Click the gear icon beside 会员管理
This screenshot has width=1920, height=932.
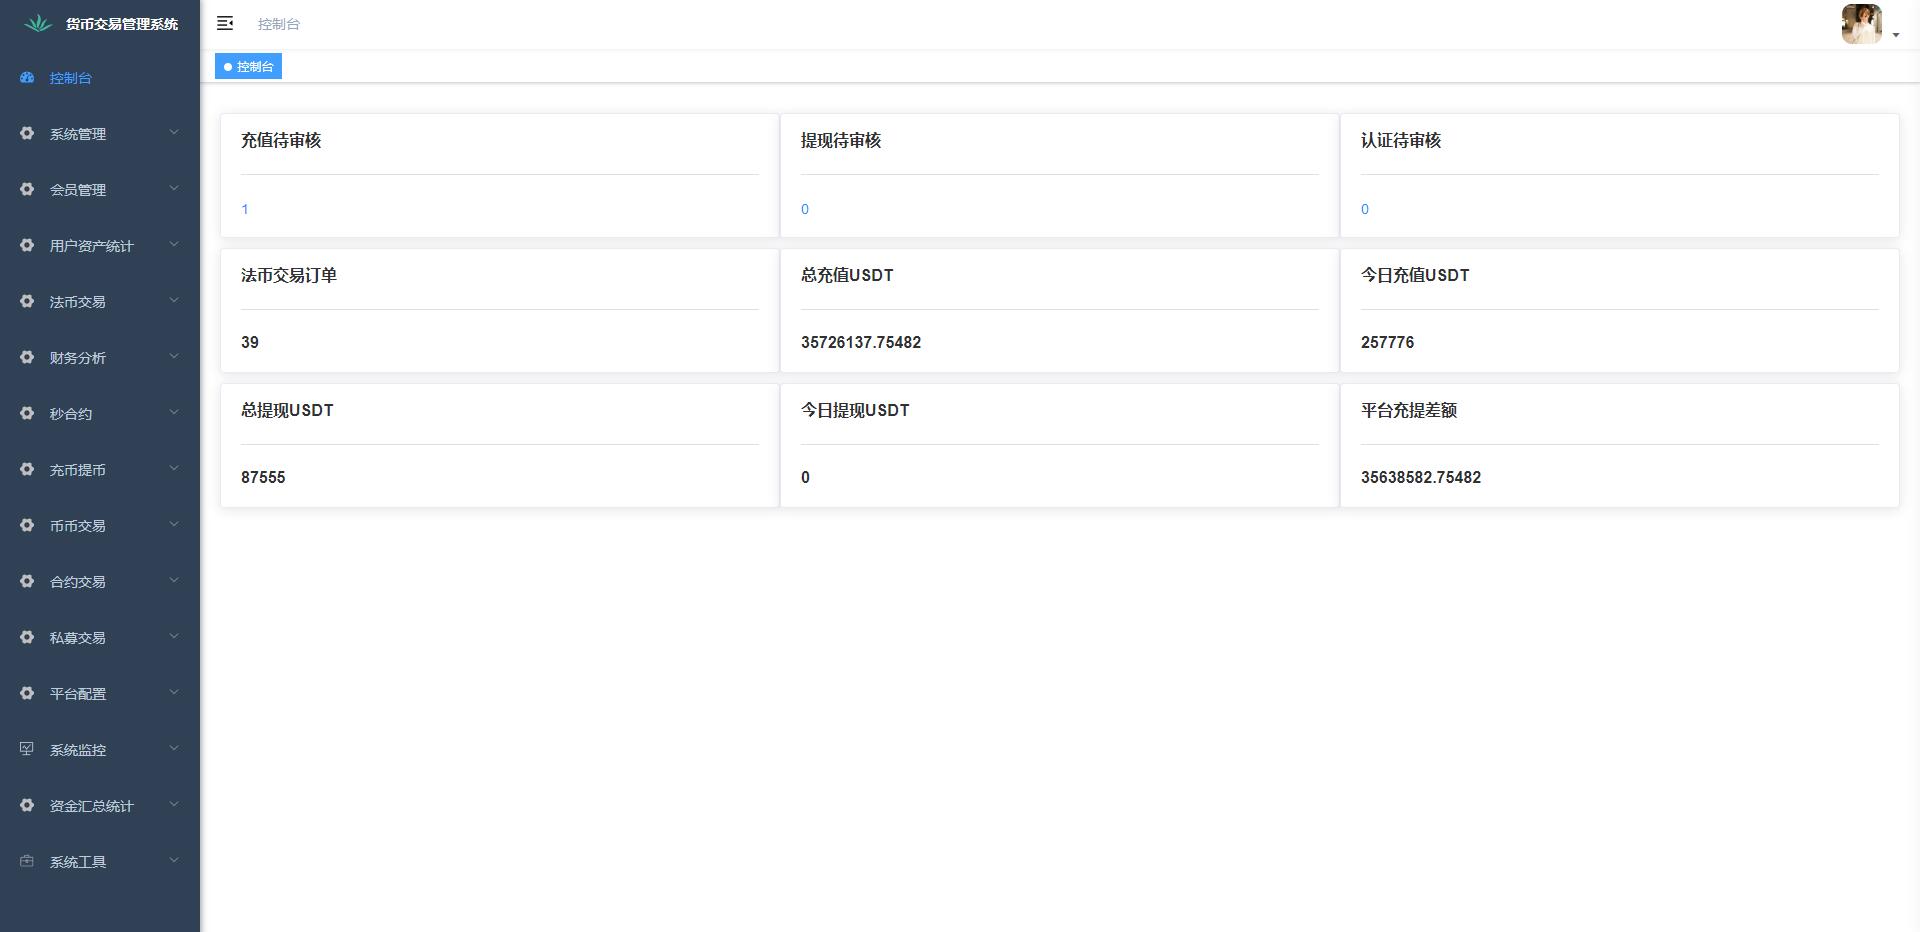point(27,189)
